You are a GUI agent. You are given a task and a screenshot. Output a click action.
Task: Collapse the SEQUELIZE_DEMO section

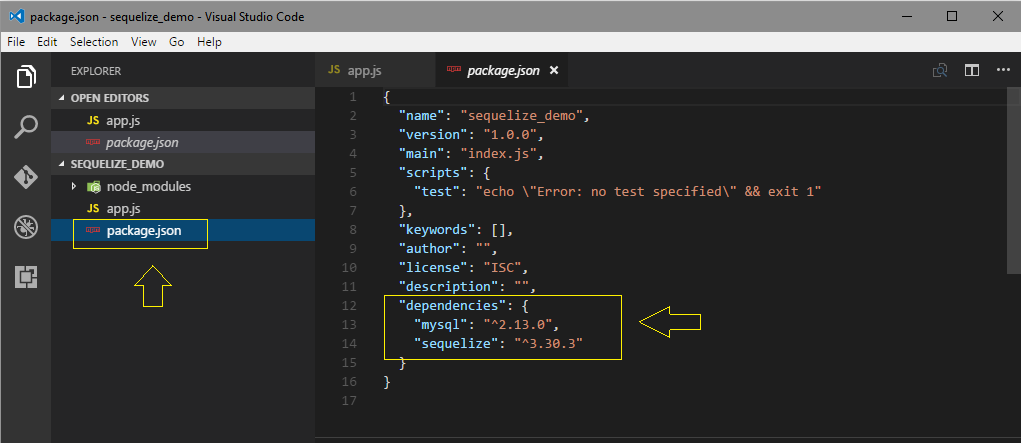63,164
